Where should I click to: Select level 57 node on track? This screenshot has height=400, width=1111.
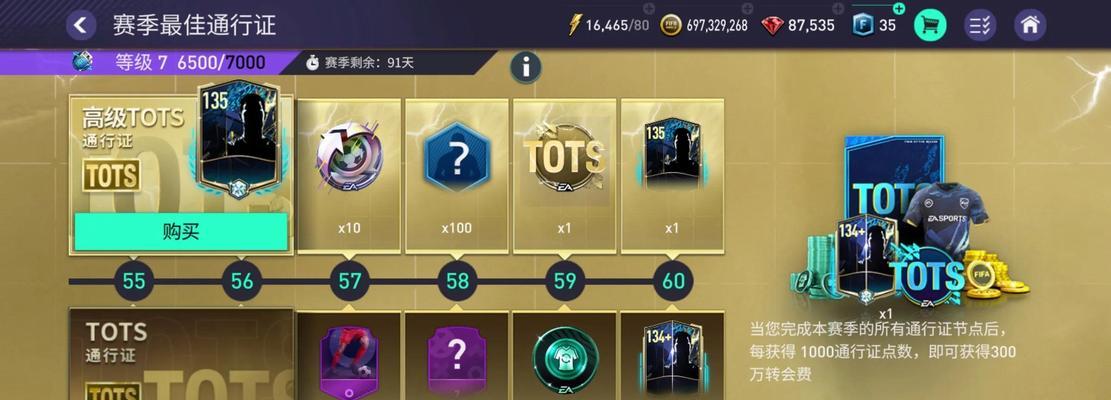(349, 281)
